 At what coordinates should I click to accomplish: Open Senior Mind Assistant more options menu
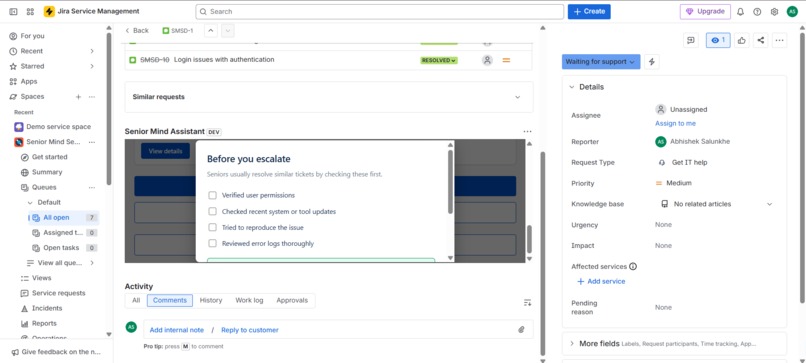point(527,132)
